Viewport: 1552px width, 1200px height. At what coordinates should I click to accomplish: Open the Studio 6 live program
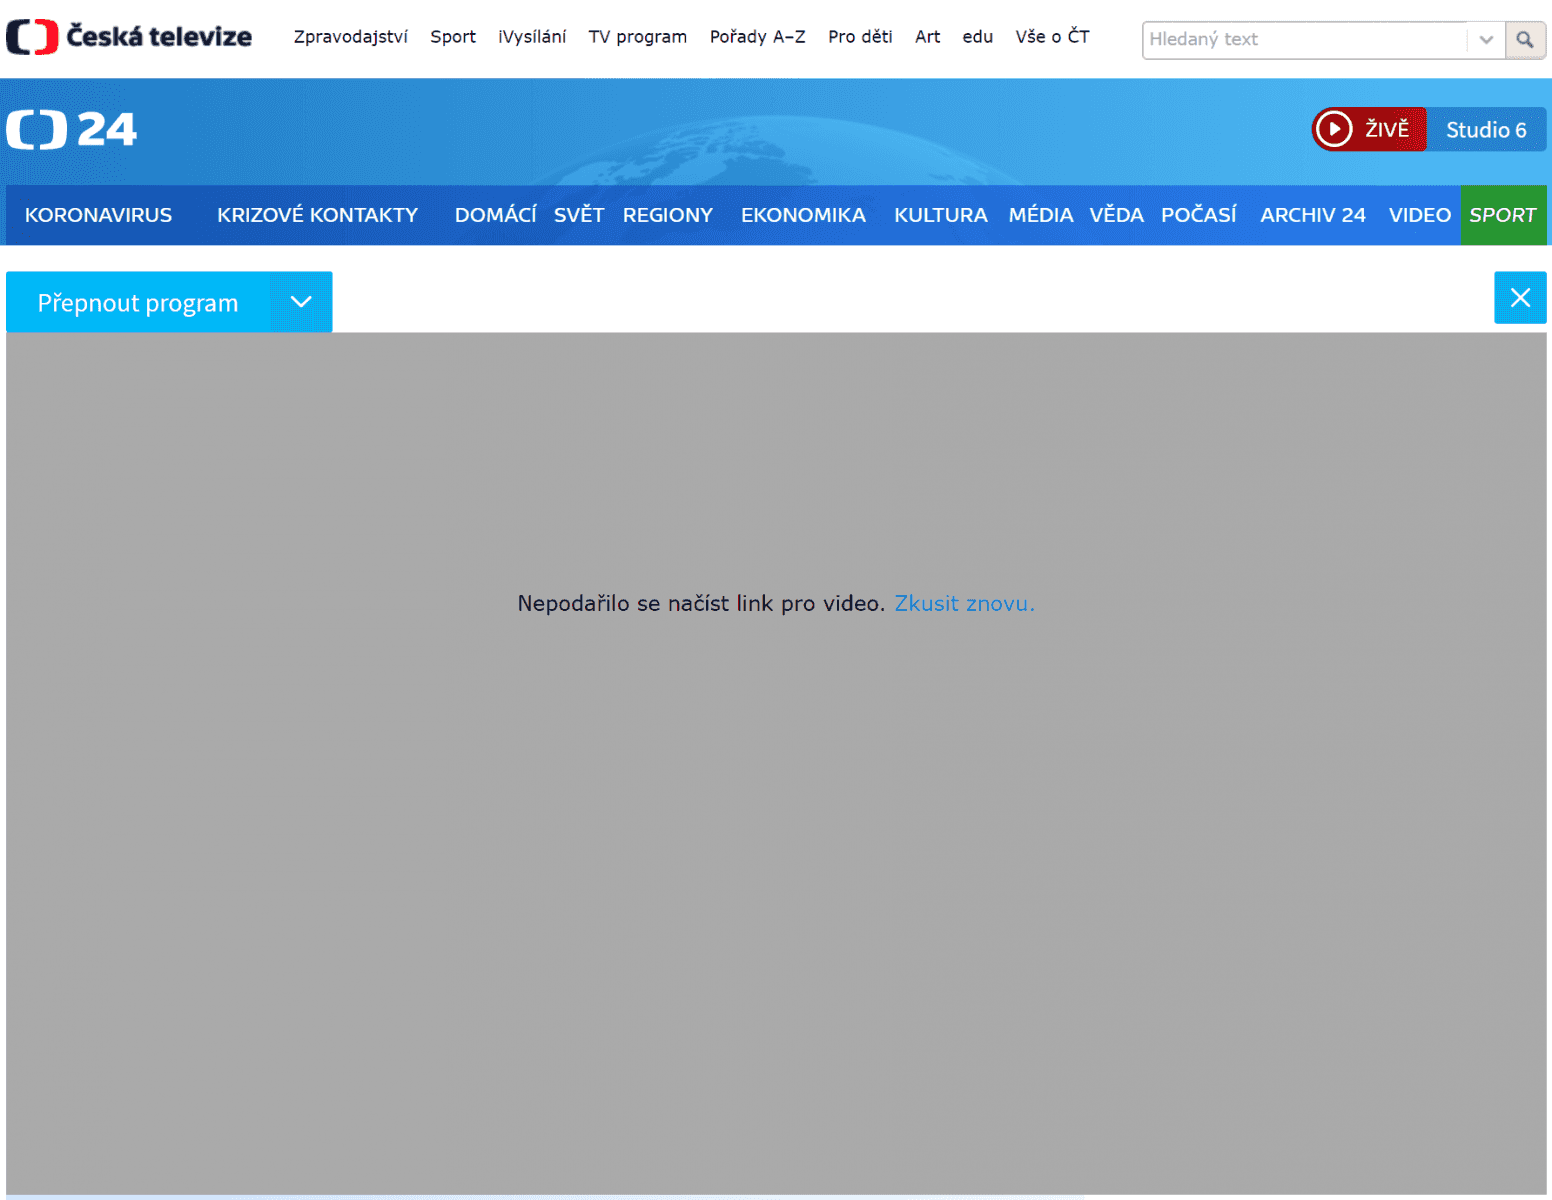(1486, 130)
